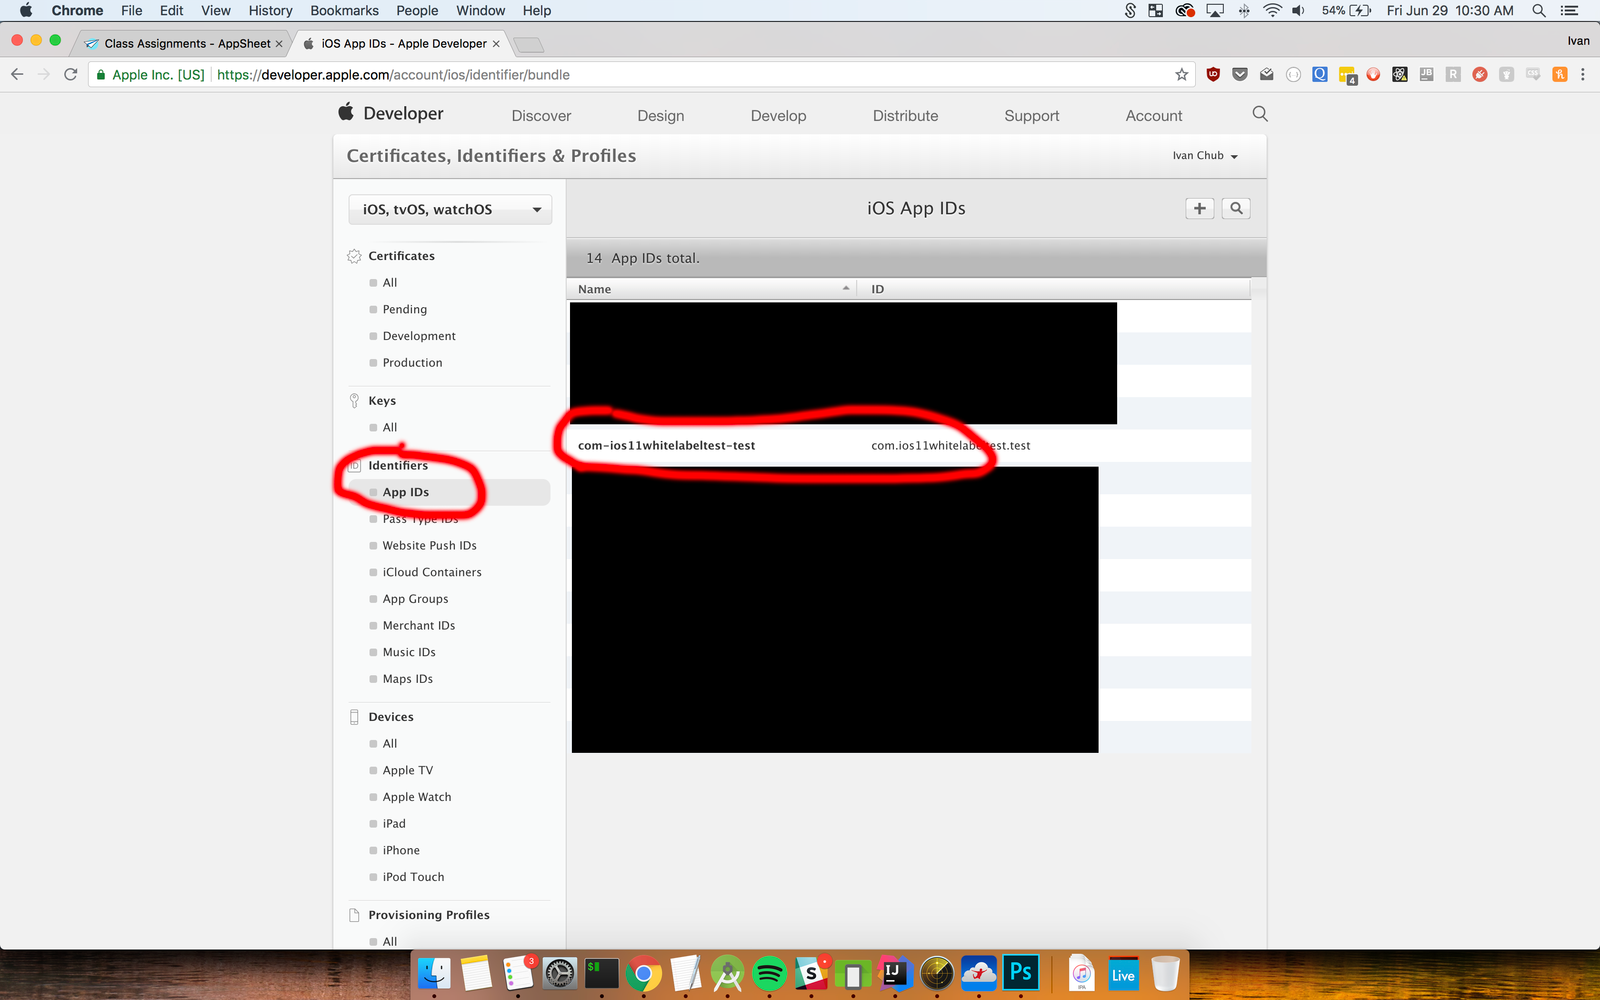Screen dimensions: 1600x1000
Task: Bookmark this page with the star icon
Action: click(x=1182, y=74)
